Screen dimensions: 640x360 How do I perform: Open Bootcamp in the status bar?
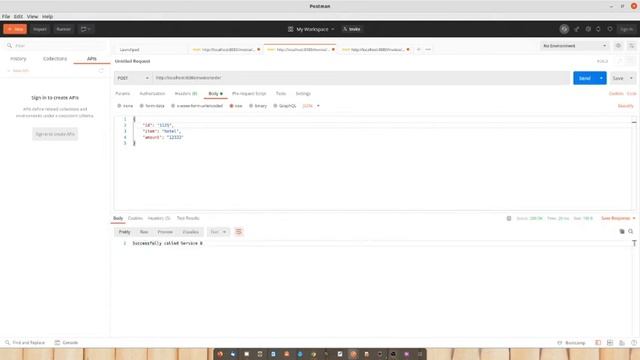click(x=571, y=342)
